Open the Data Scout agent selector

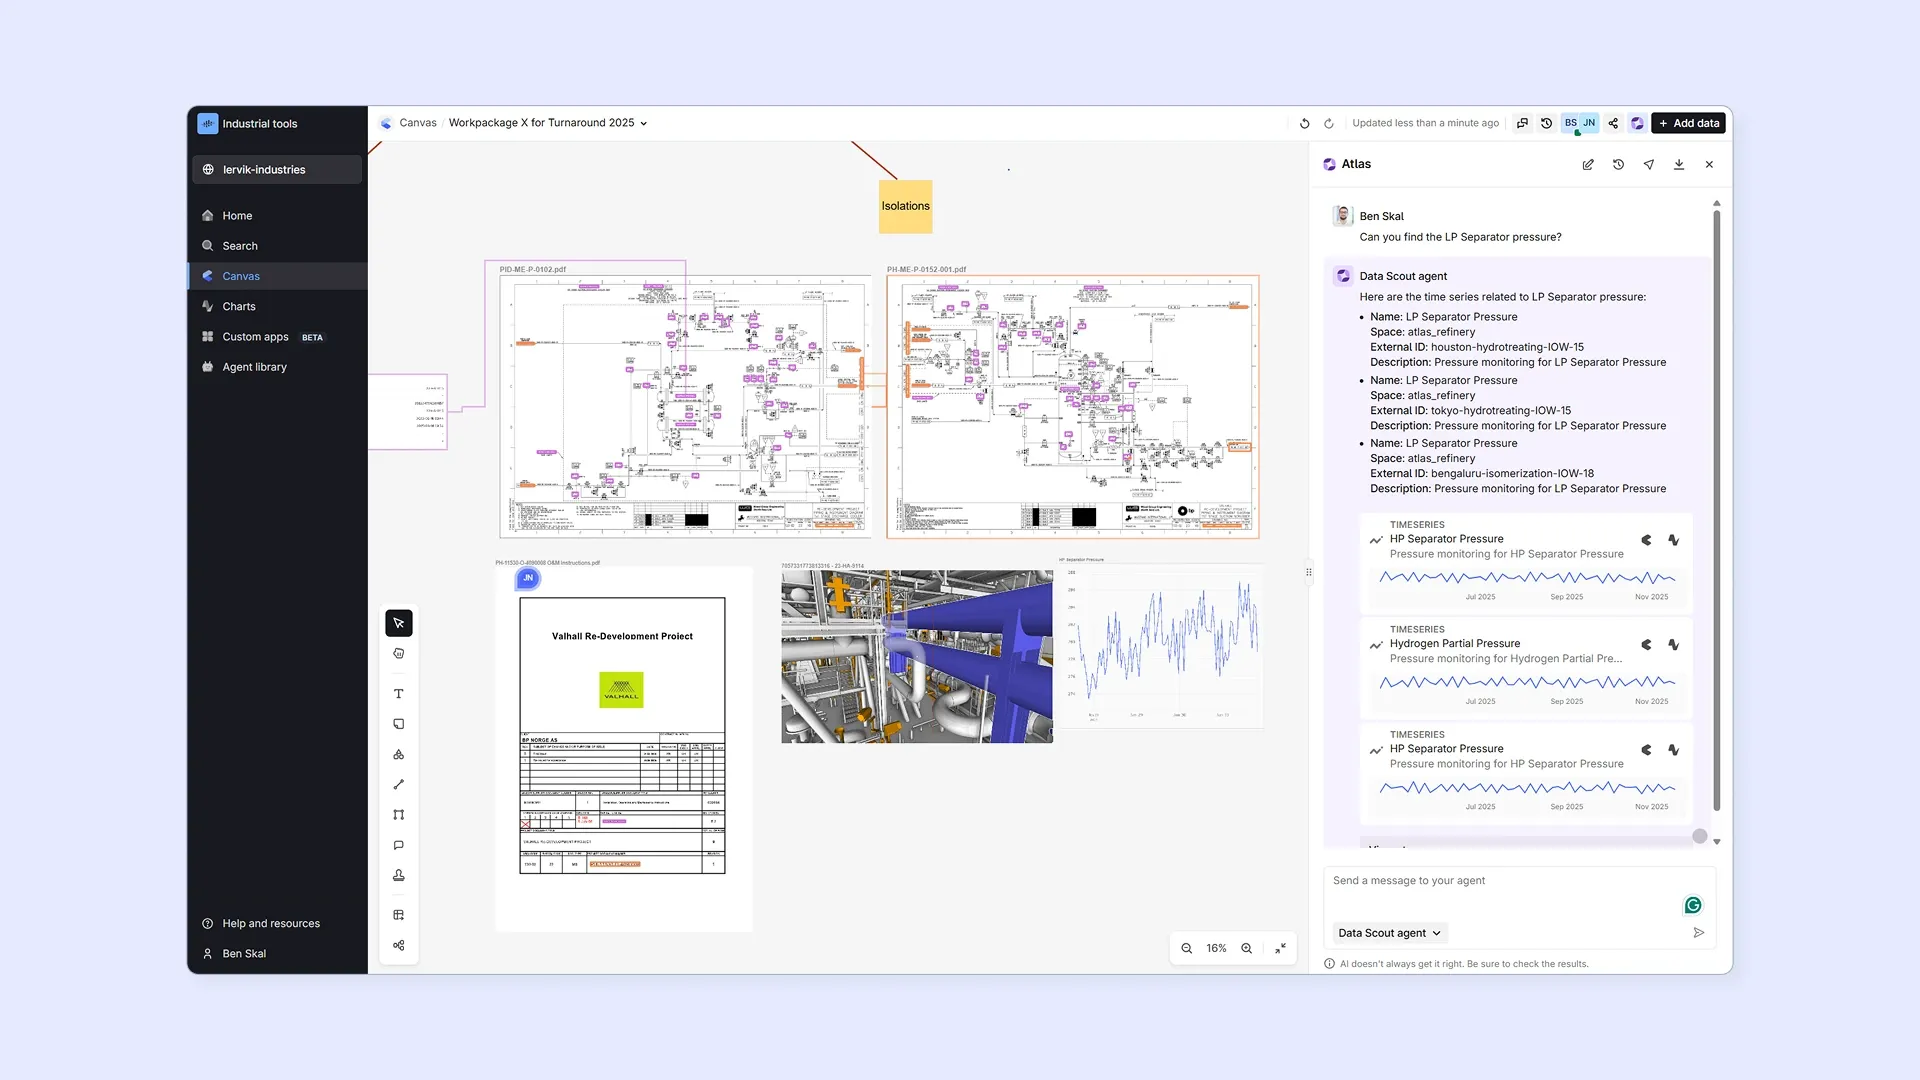(1389, 933)
